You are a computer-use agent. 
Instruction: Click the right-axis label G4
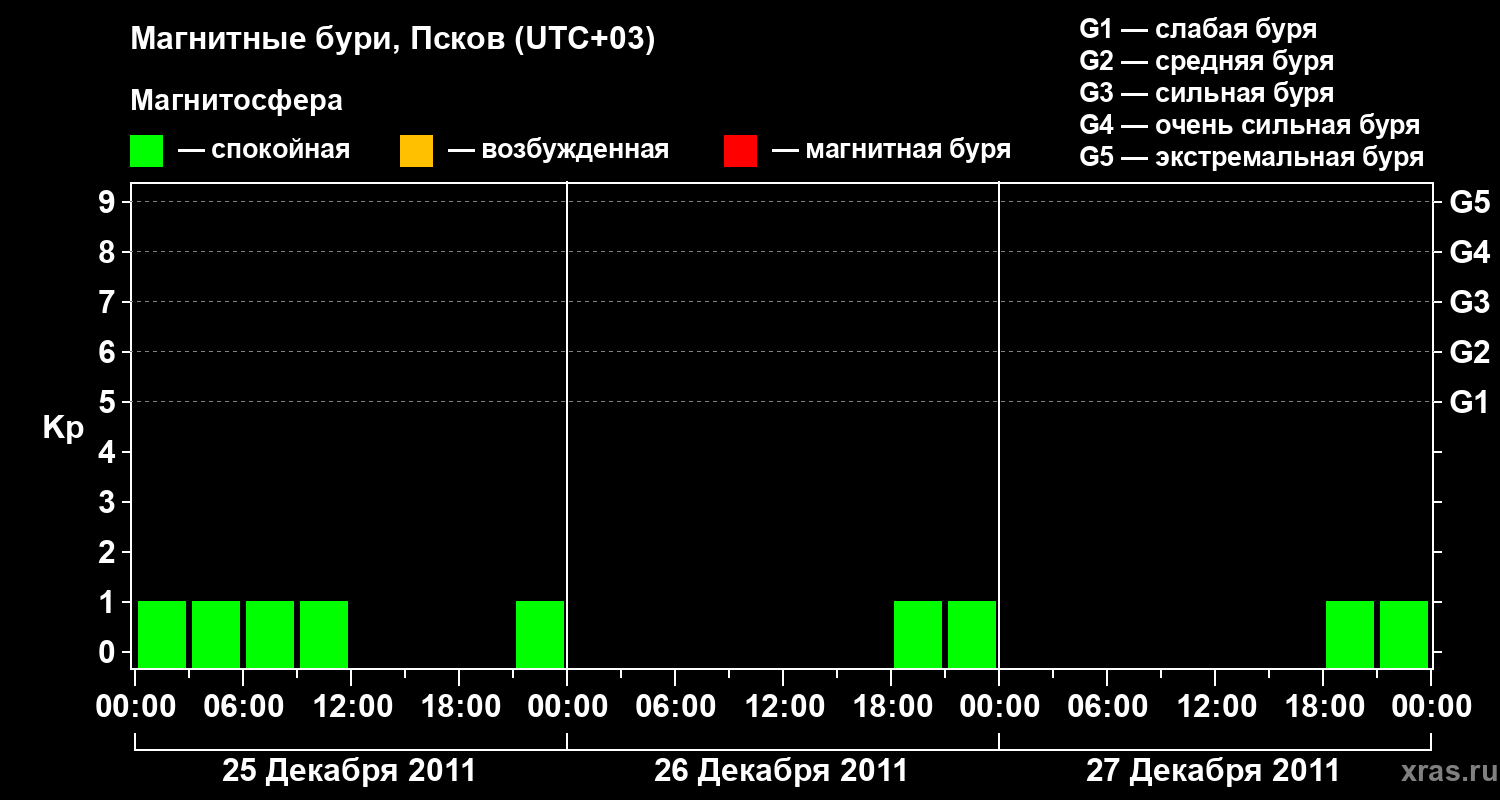coord(1470,252)
